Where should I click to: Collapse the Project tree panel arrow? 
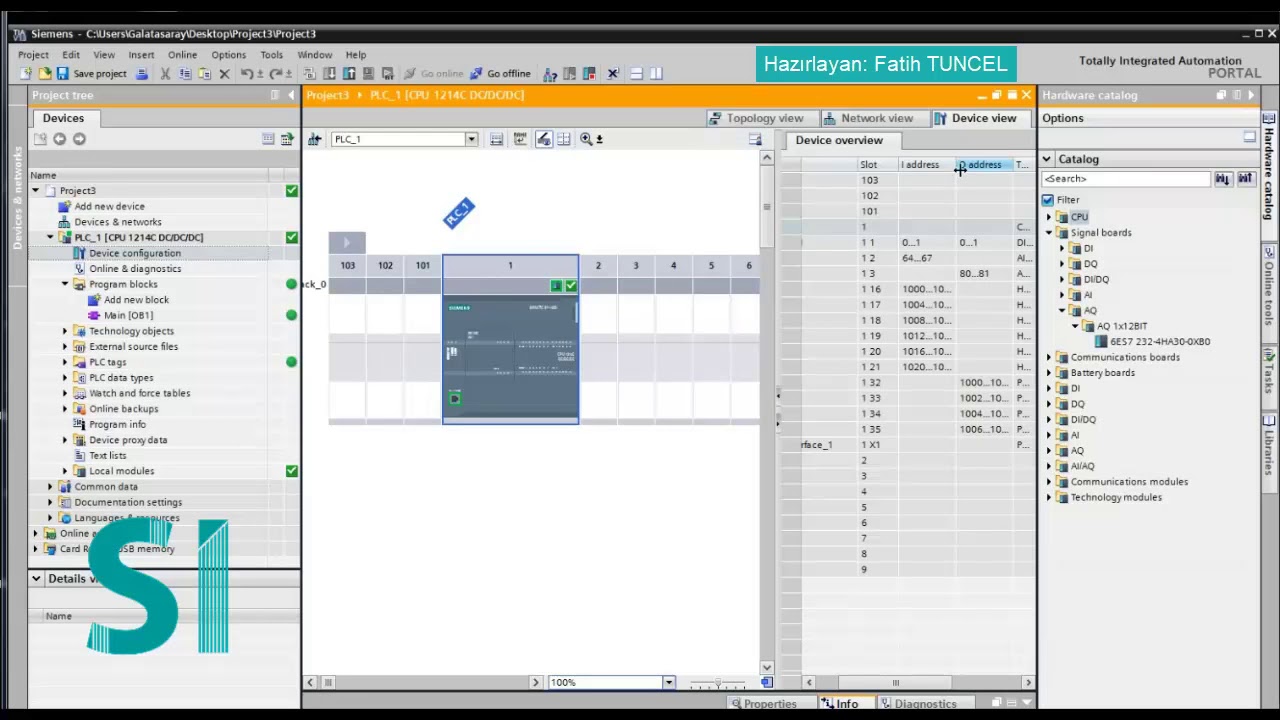click(x=291, y=95)
